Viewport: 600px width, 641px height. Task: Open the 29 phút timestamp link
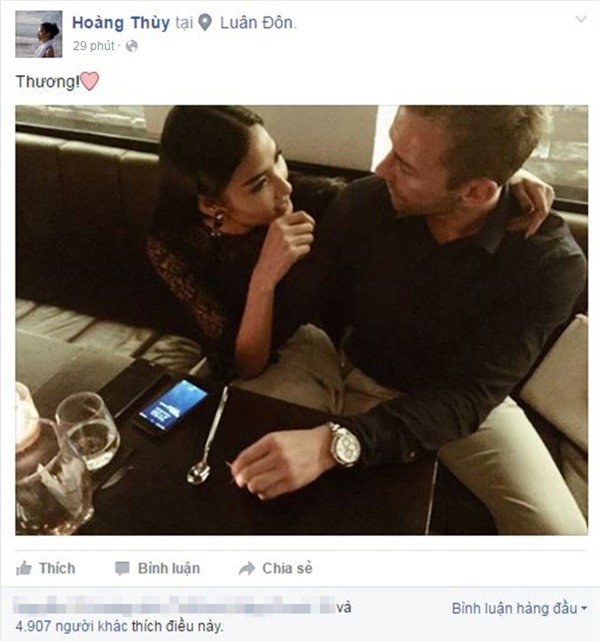click(x=94, y=46)
